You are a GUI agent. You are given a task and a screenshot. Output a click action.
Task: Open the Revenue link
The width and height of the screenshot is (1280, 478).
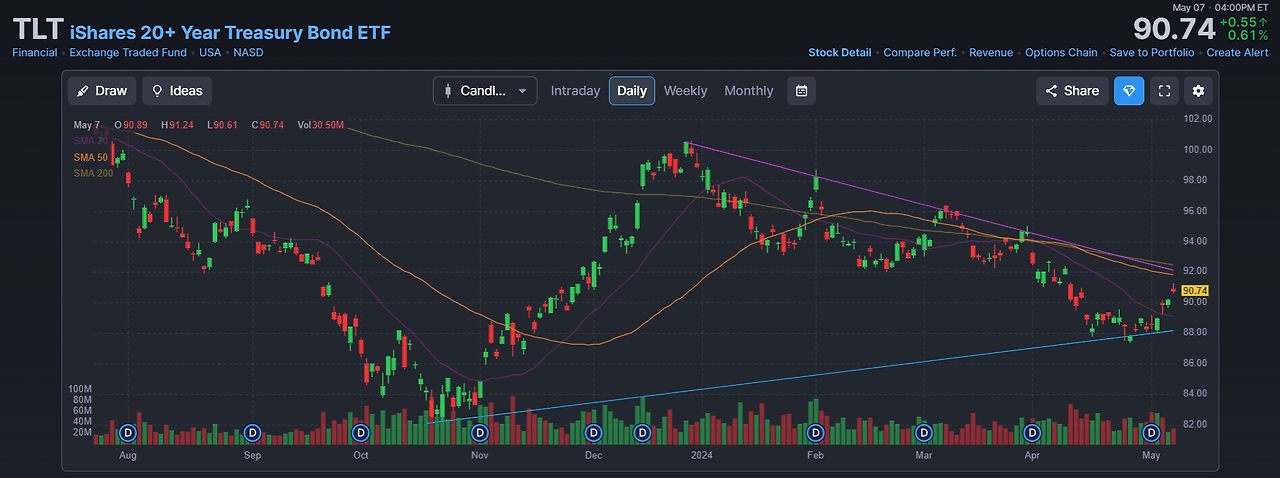click(x=991, y=53)
